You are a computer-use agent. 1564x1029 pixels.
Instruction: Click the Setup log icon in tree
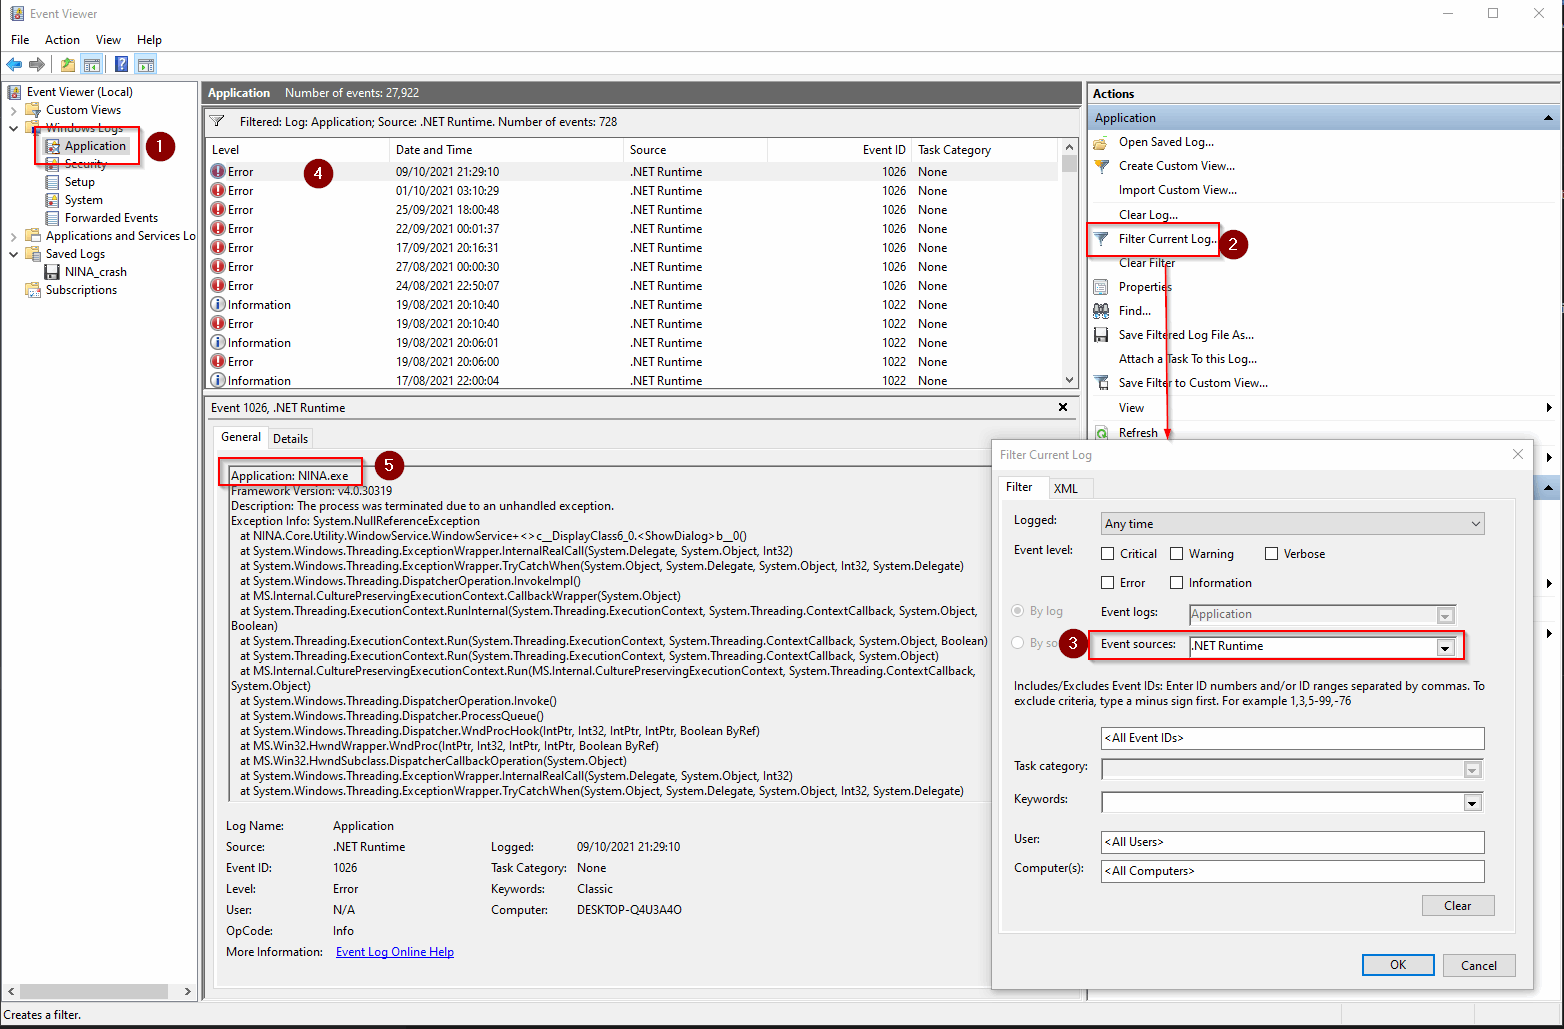click(53, 182)
